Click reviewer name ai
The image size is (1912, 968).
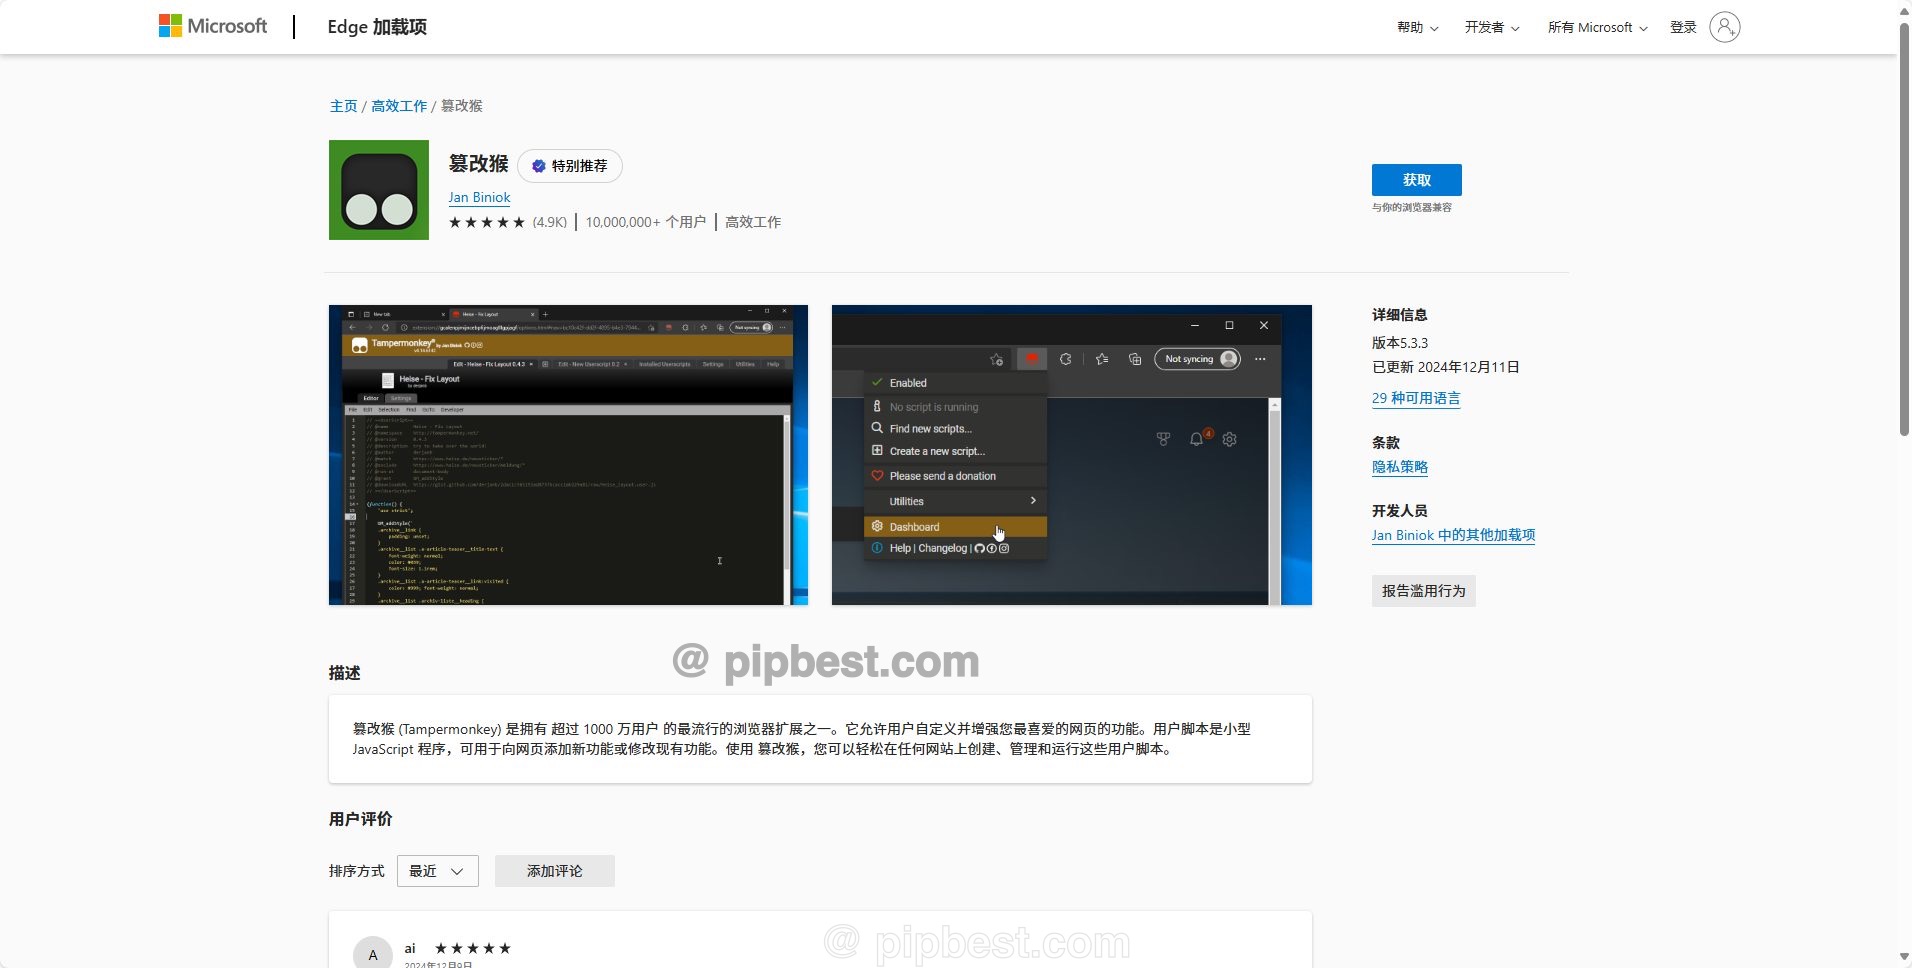(x=410, y=948)
